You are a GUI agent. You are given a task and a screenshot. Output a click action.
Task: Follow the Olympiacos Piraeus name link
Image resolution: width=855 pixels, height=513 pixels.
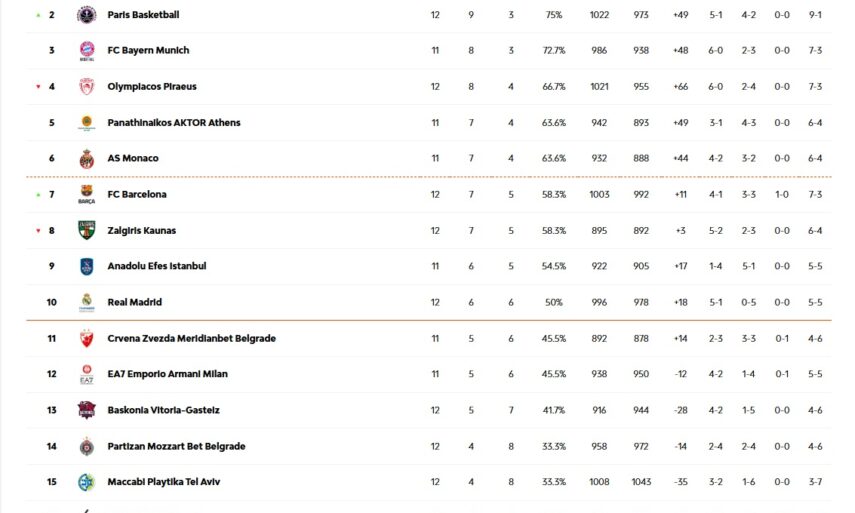click(152, 86)
